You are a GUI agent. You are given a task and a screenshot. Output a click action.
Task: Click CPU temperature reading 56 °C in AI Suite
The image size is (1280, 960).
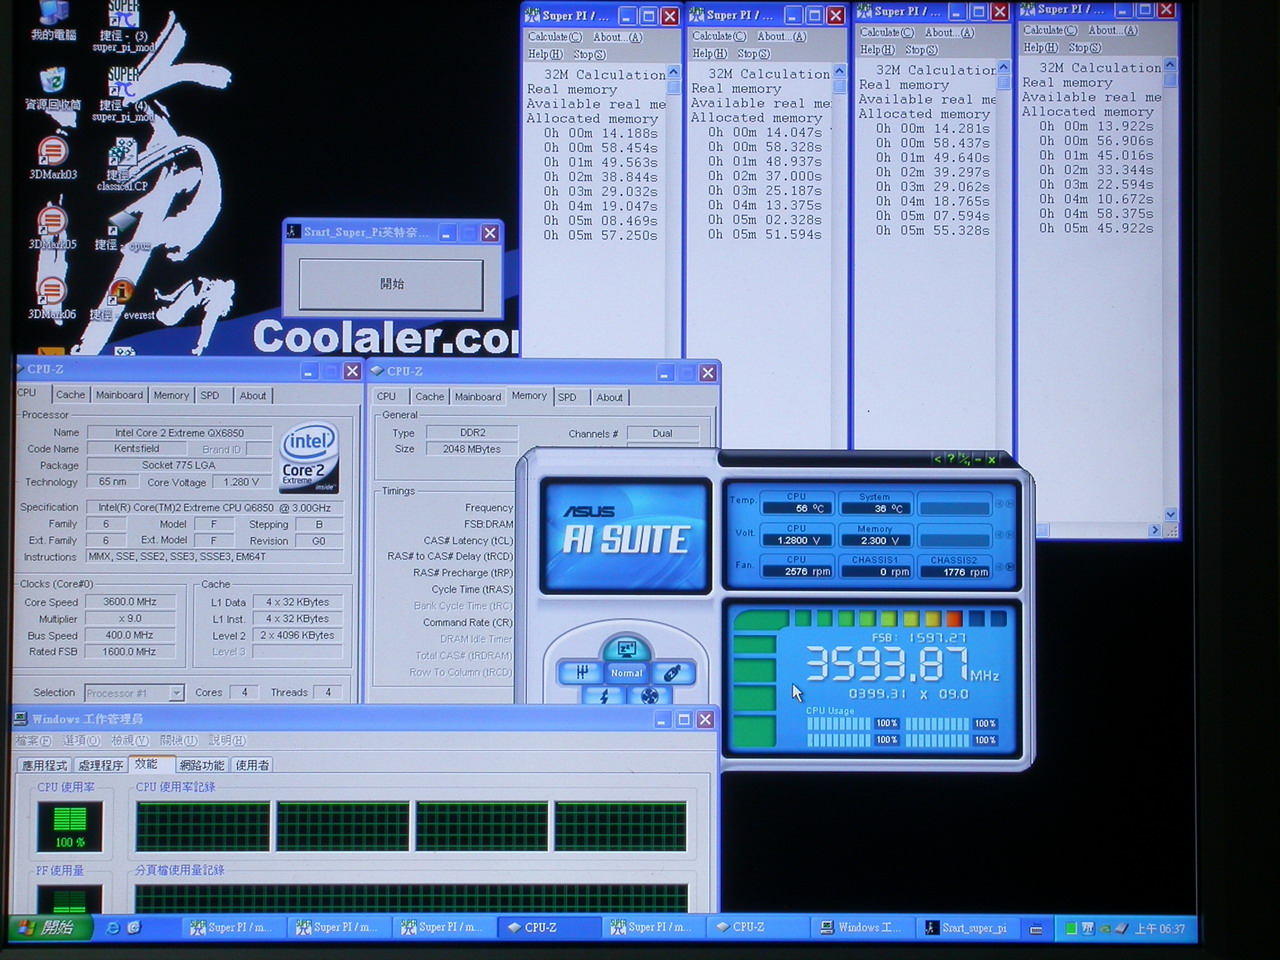(796, 508)
